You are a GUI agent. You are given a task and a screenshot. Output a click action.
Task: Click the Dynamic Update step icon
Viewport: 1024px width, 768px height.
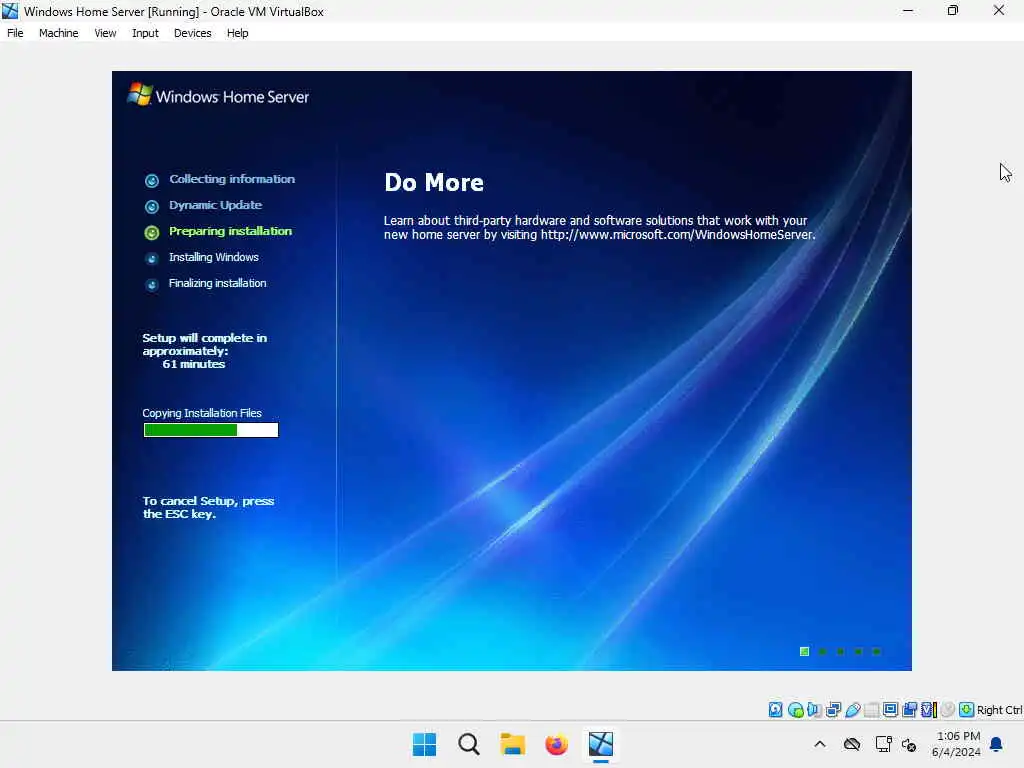(152, 206)
